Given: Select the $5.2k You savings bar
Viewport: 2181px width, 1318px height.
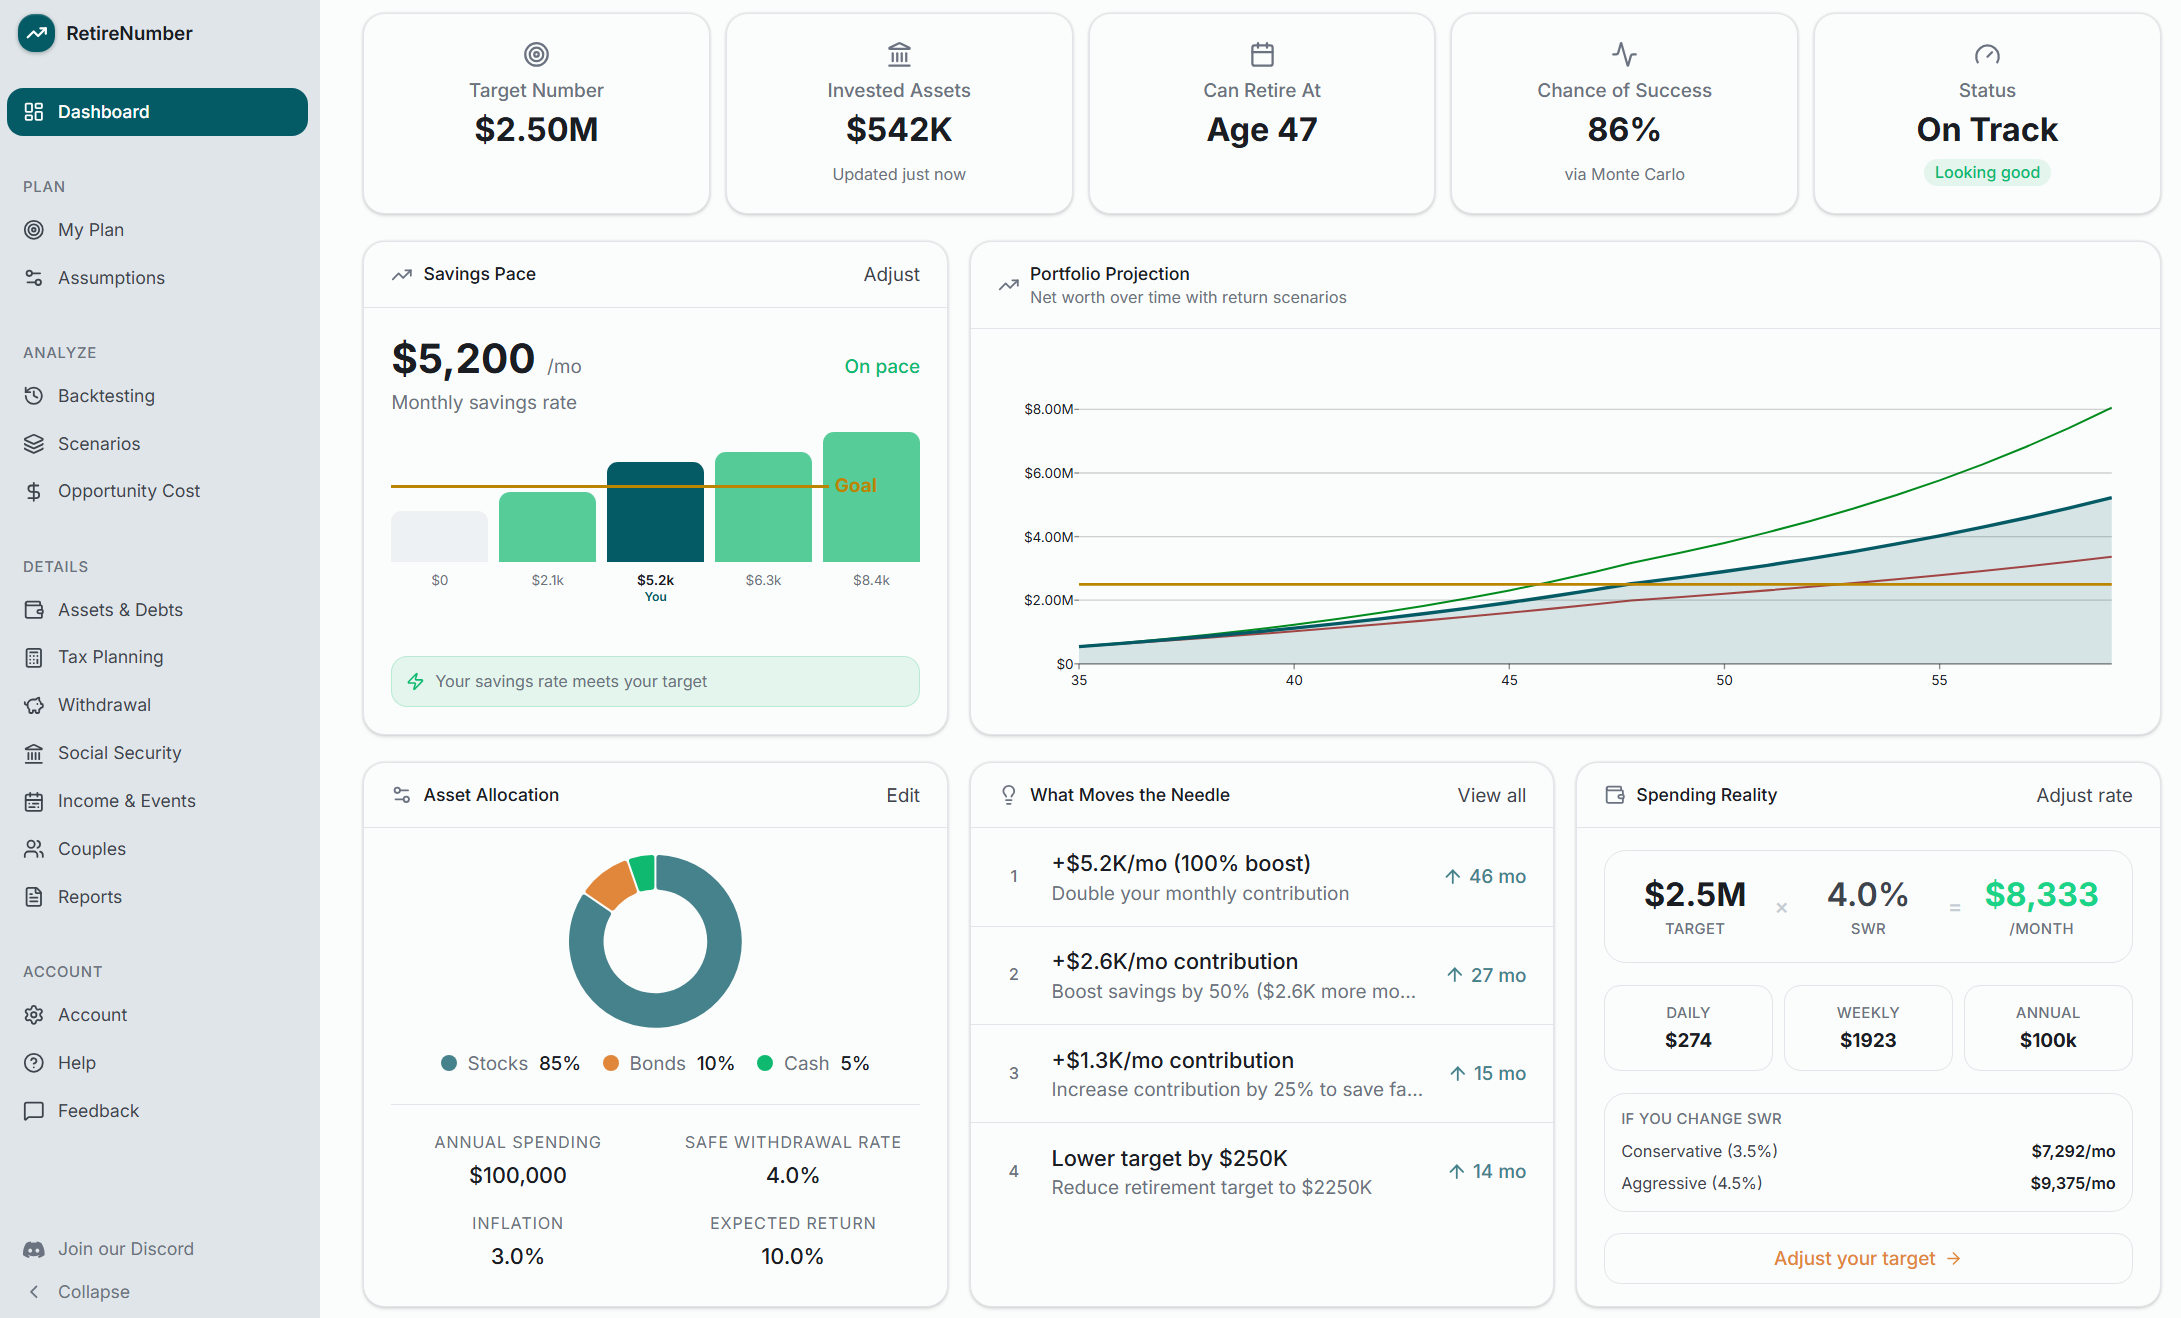Looking at the screenshot, I should (655, 512).
